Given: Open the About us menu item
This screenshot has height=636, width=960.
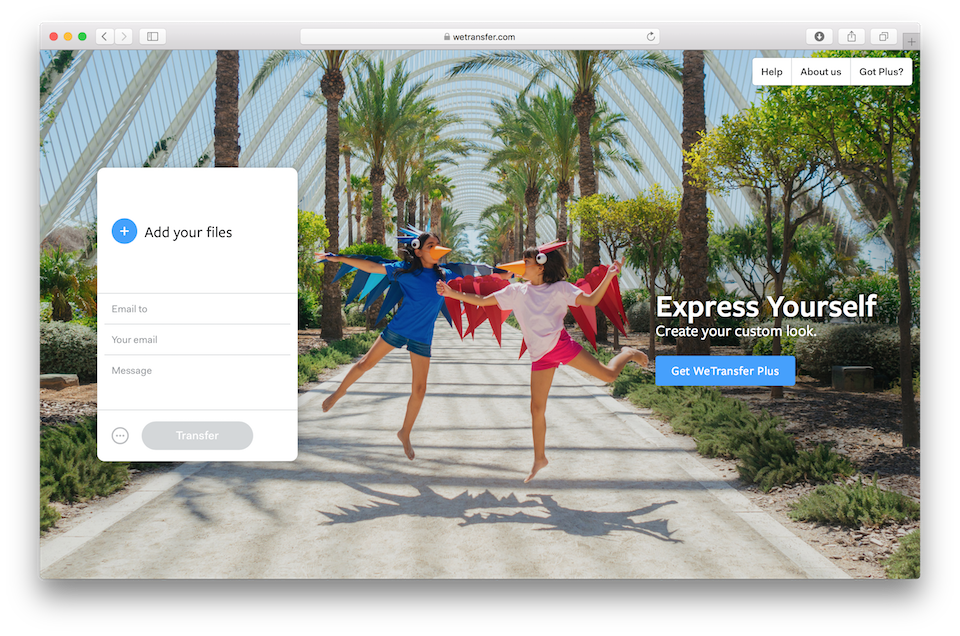Looking at the screenshot, I should (820, 72).
